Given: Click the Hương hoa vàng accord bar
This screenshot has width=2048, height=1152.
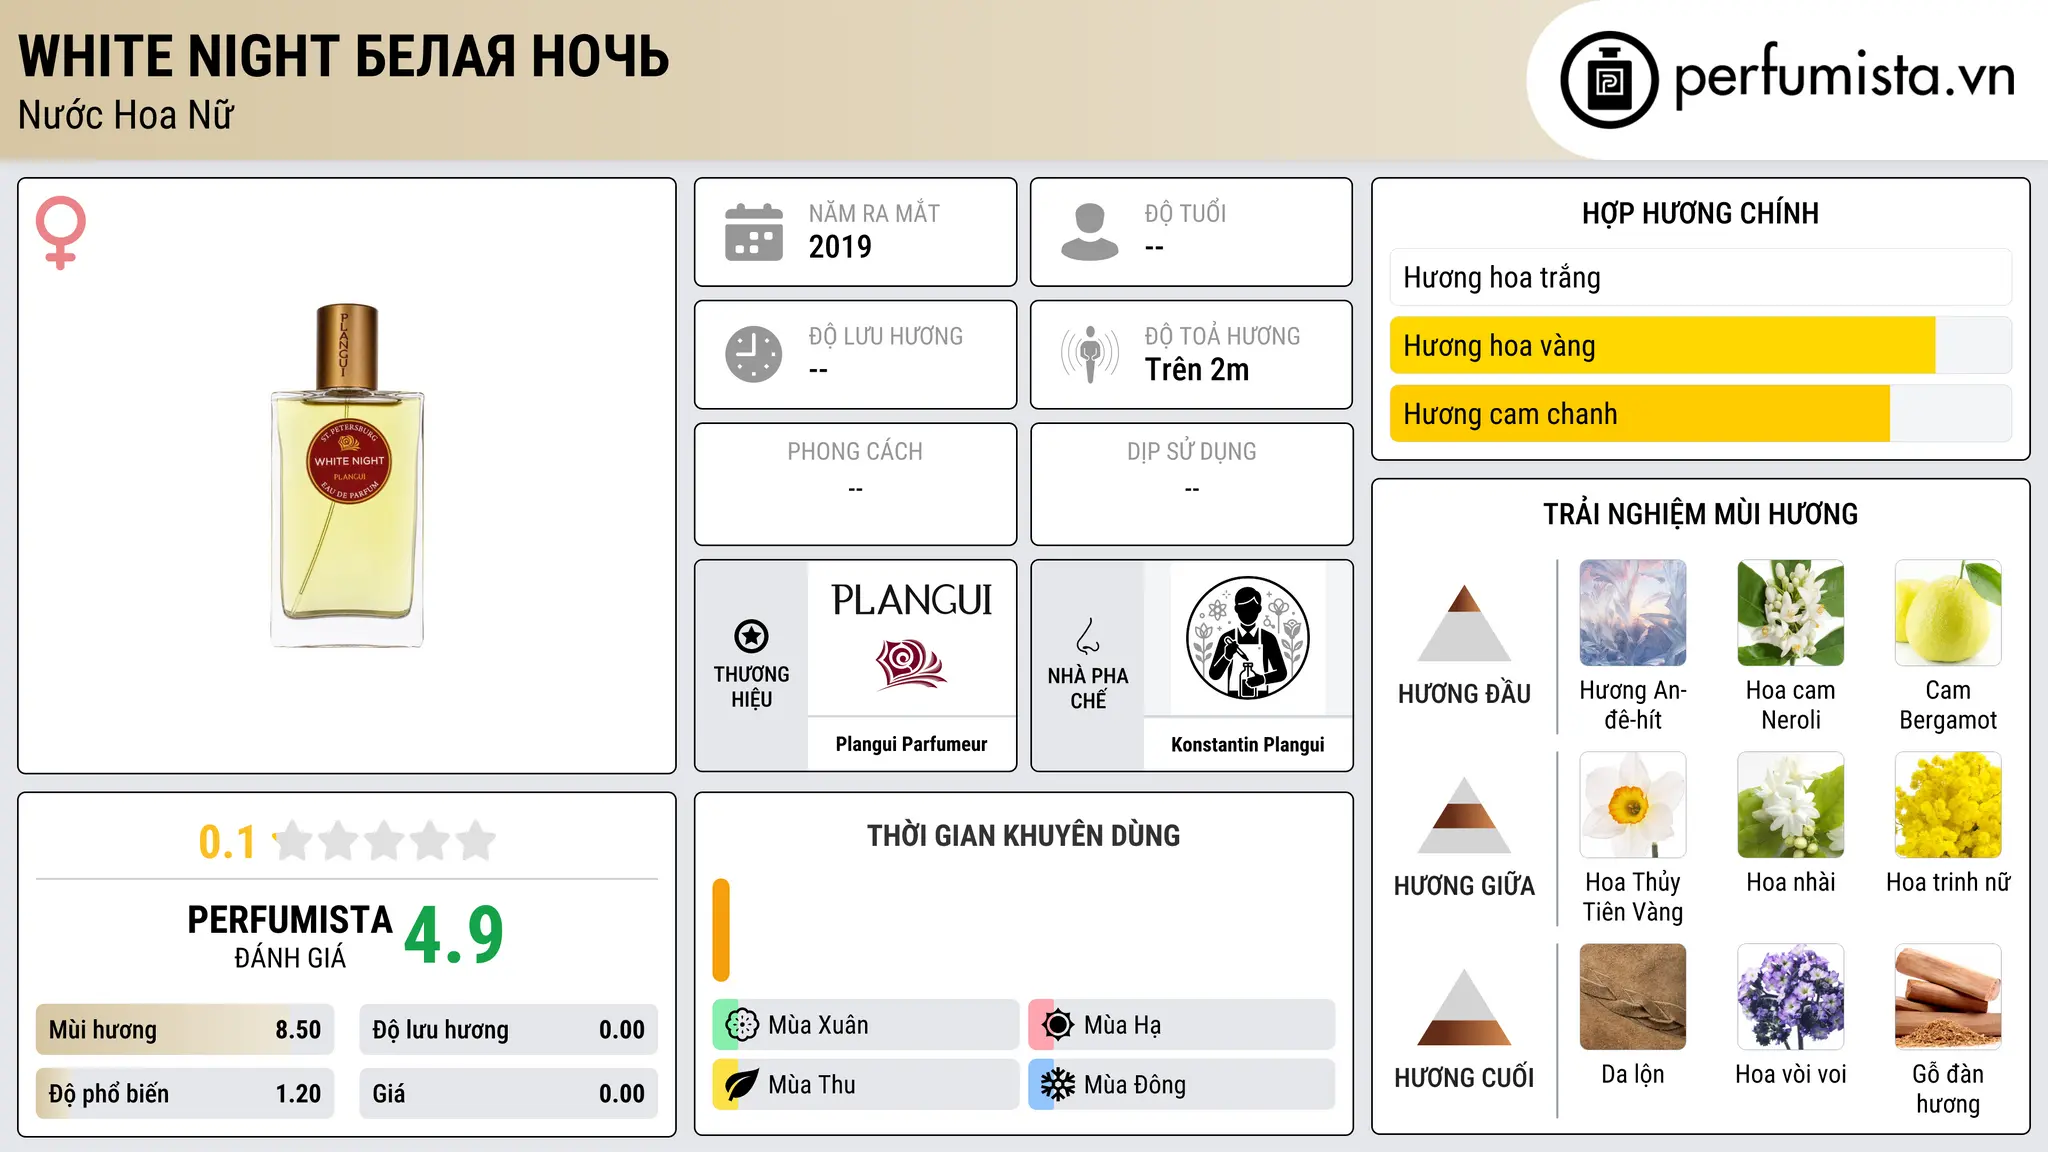Looking at the screenshot, I should tap(1701, 345).
